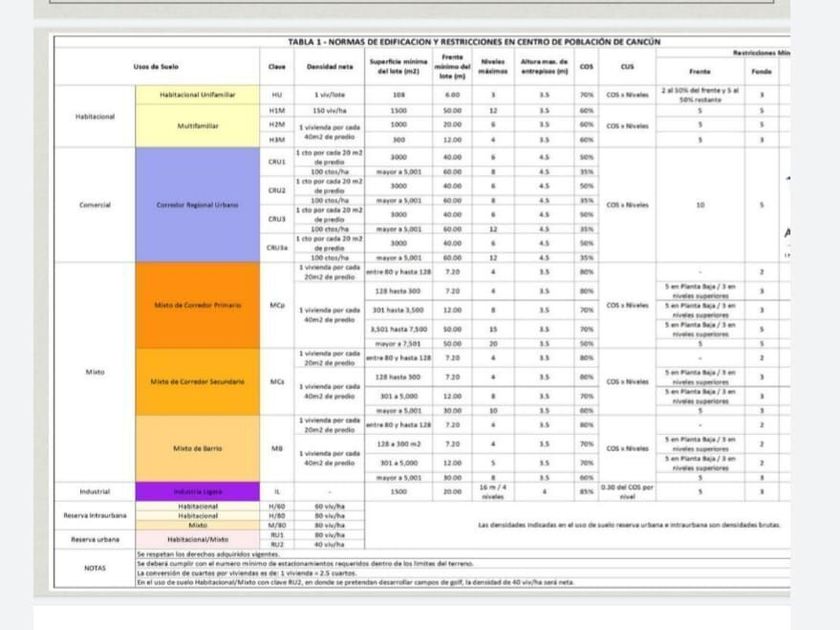Click the 'Superficie mínima del lote (m2)' header
Image resolution: width=840 pixels, height=630 pixels.
[x=399, y=66]
